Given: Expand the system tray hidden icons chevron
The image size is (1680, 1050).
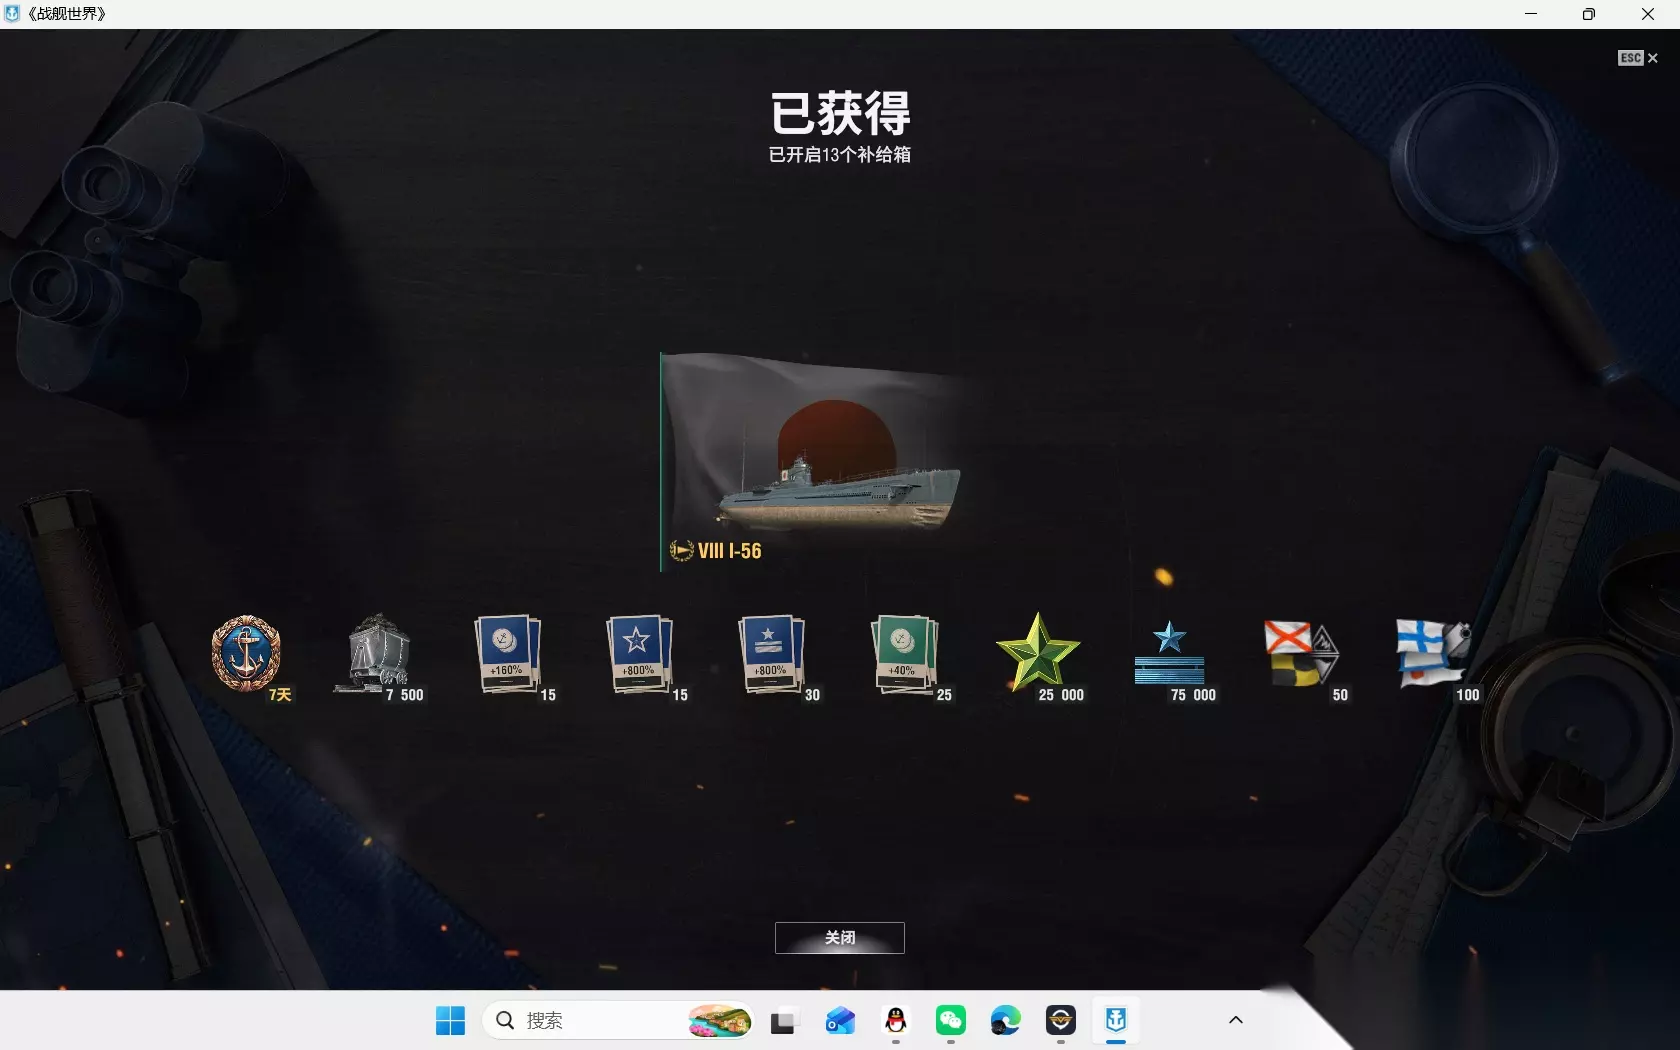Looking at the screenshot, I should [1236, 1020].
